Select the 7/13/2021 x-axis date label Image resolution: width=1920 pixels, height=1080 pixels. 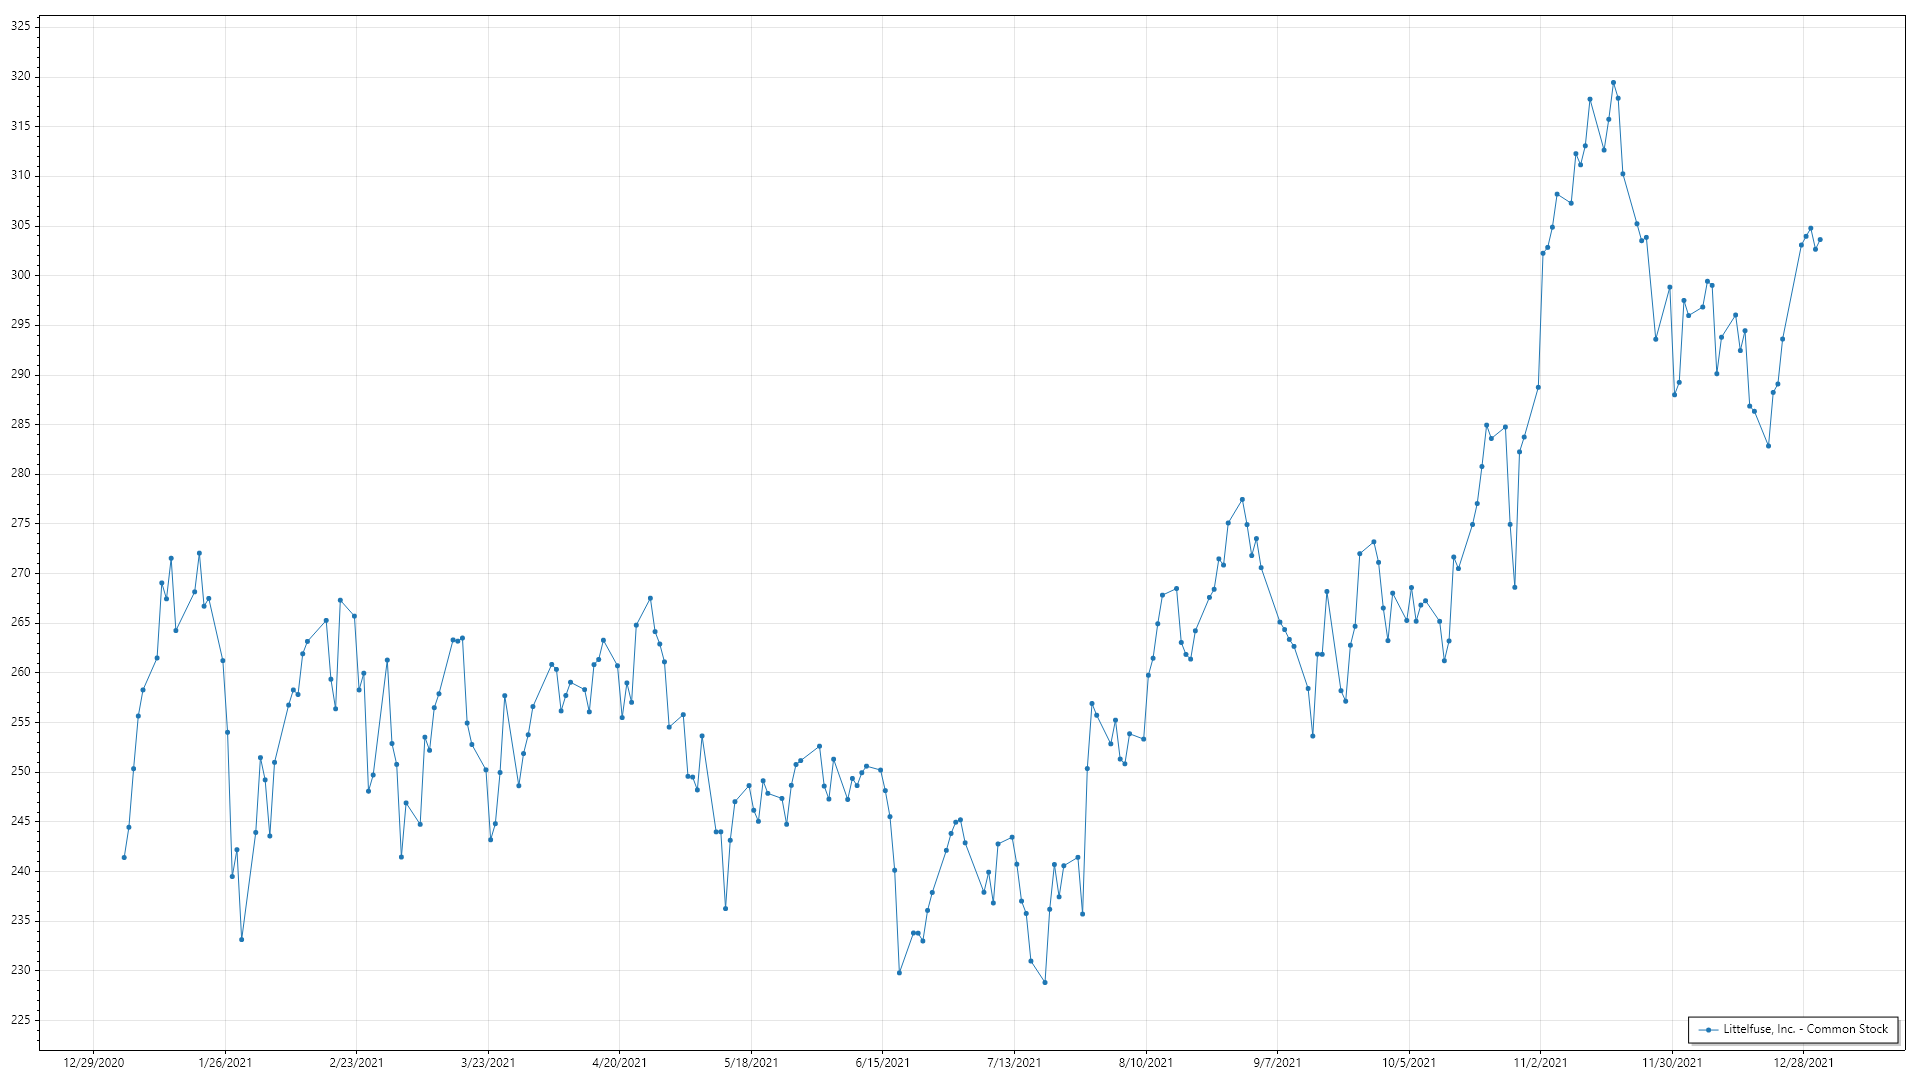click(x=1014, y=1063)
